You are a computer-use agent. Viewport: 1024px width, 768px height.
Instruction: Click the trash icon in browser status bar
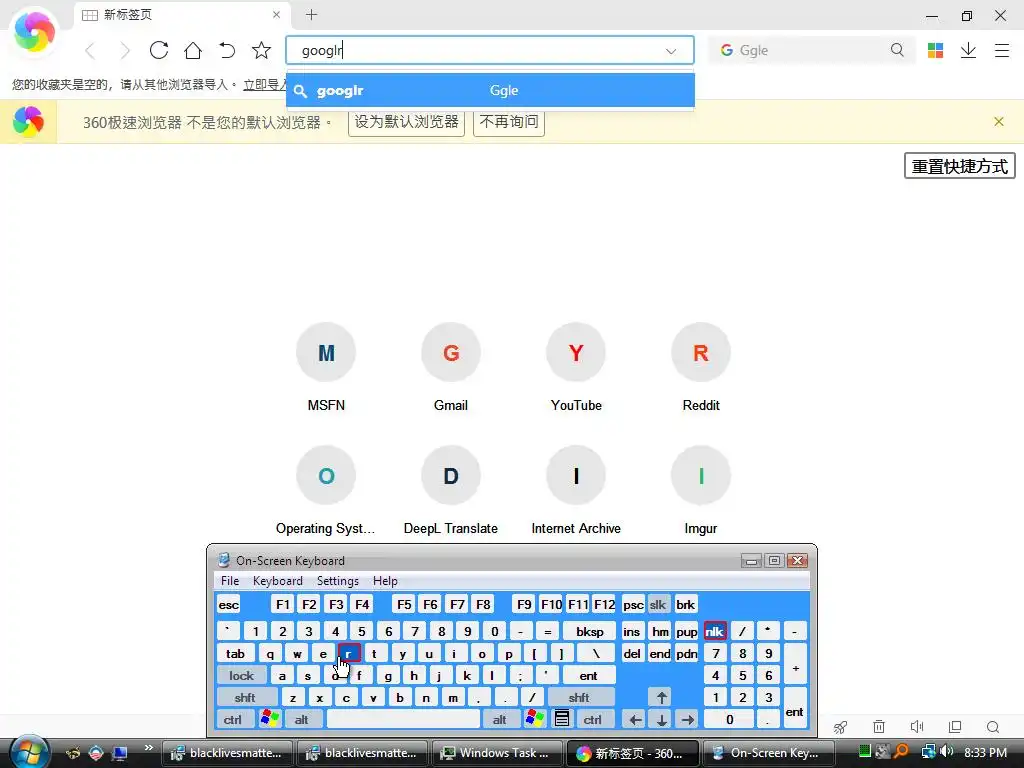point(879,727)
